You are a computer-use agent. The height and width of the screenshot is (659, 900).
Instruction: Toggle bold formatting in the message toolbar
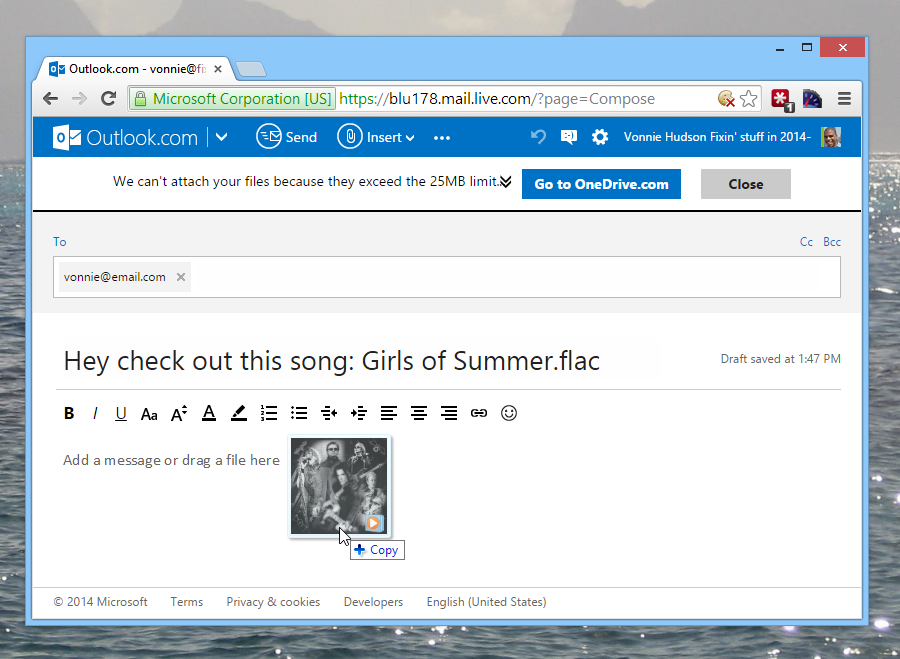(x=69, y=413)
